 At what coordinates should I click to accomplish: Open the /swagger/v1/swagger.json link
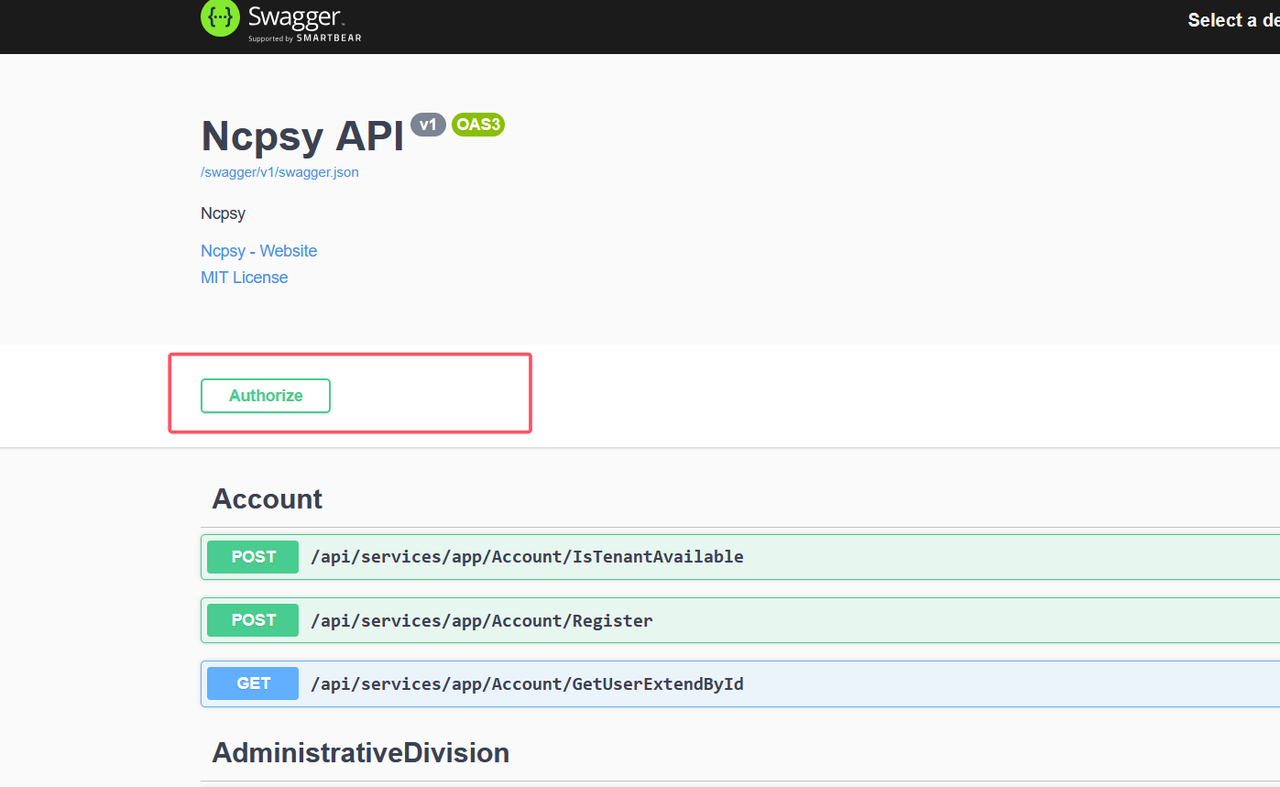tap(280, 172)
